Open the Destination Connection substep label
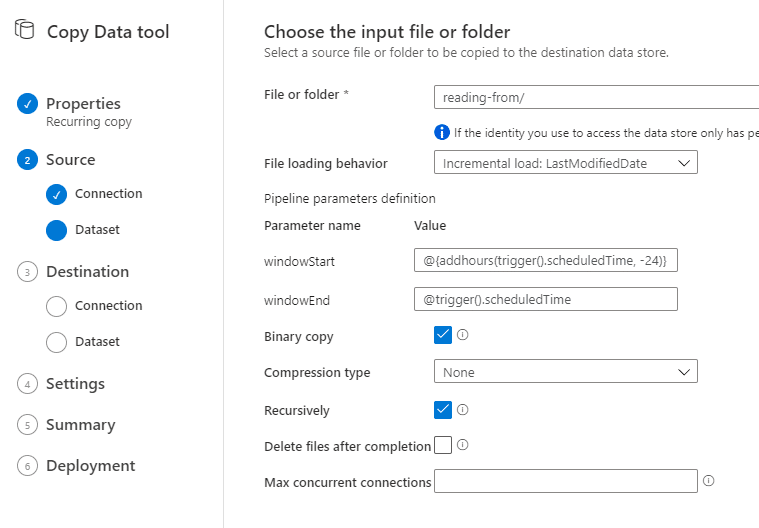Screen dimensions: 759x528 point(108,306)
